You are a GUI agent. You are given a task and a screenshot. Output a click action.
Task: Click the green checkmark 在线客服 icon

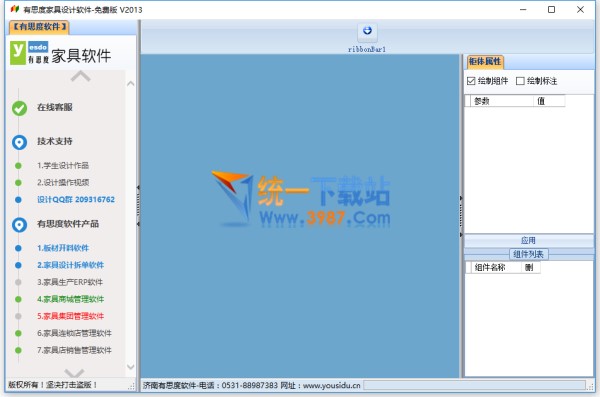(x=20, y=108)
